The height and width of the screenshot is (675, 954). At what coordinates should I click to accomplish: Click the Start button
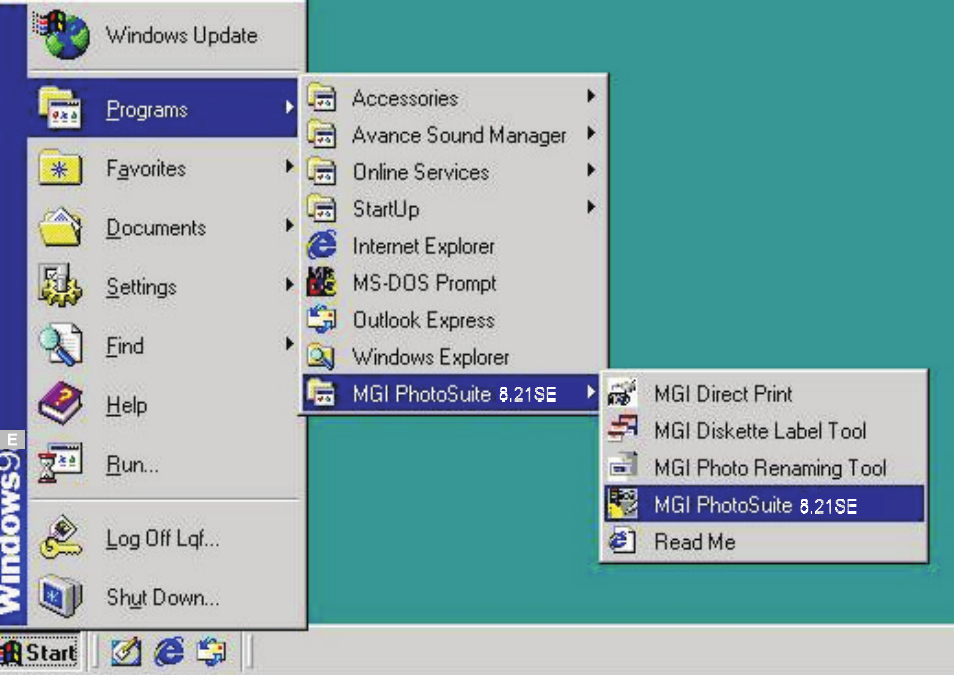pos(40,652)
